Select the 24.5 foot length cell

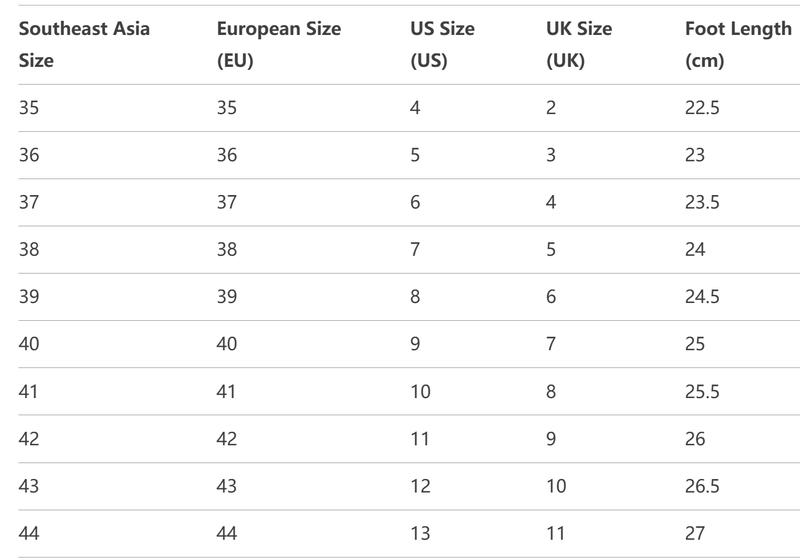tap(702, 297)
